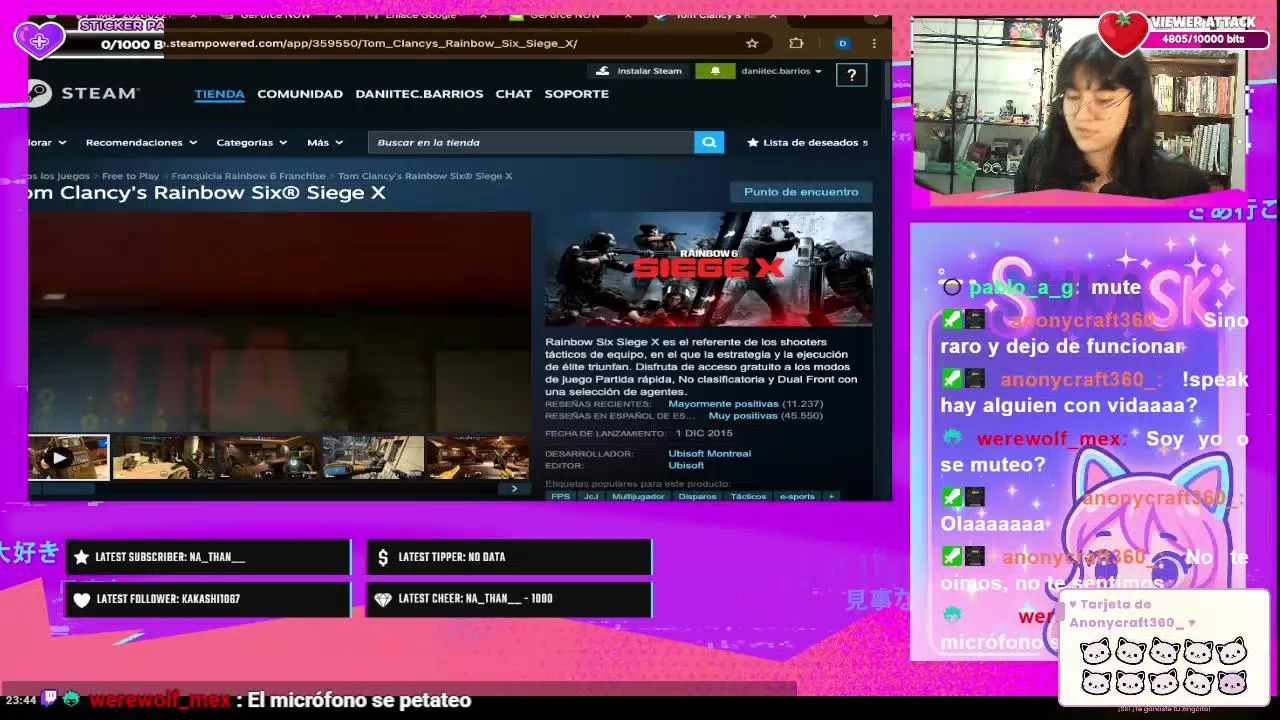Click the browser address bar URL
This screenshot has width=1280, height=720.
(x=372, y=43)
